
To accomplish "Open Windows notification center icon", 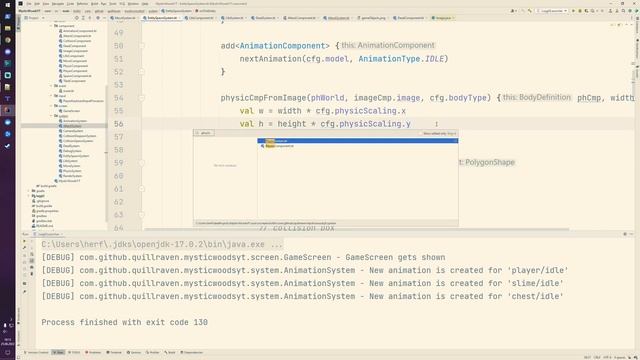I will (x=7, y=353).
